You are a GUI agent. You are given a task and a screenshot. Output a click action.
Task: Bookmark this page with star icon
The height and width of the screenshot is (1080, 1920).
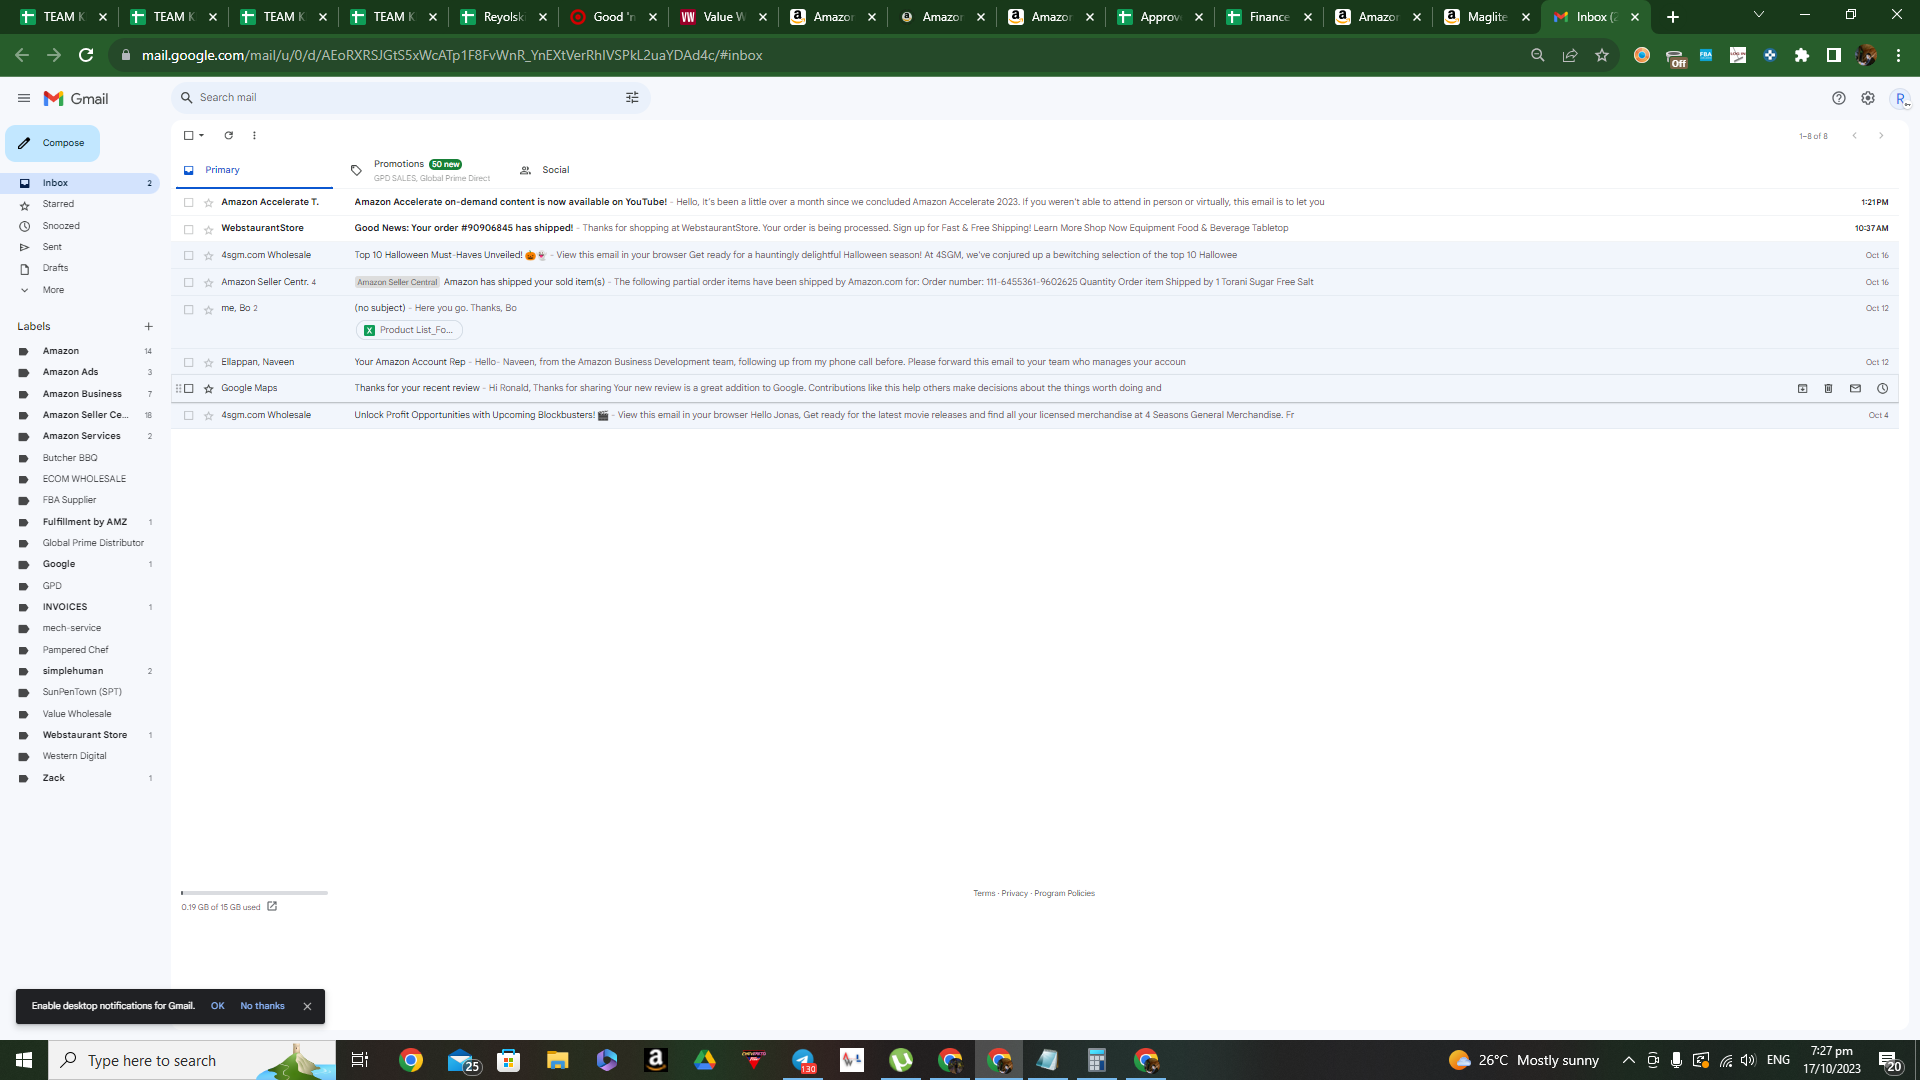(1602, 55)
